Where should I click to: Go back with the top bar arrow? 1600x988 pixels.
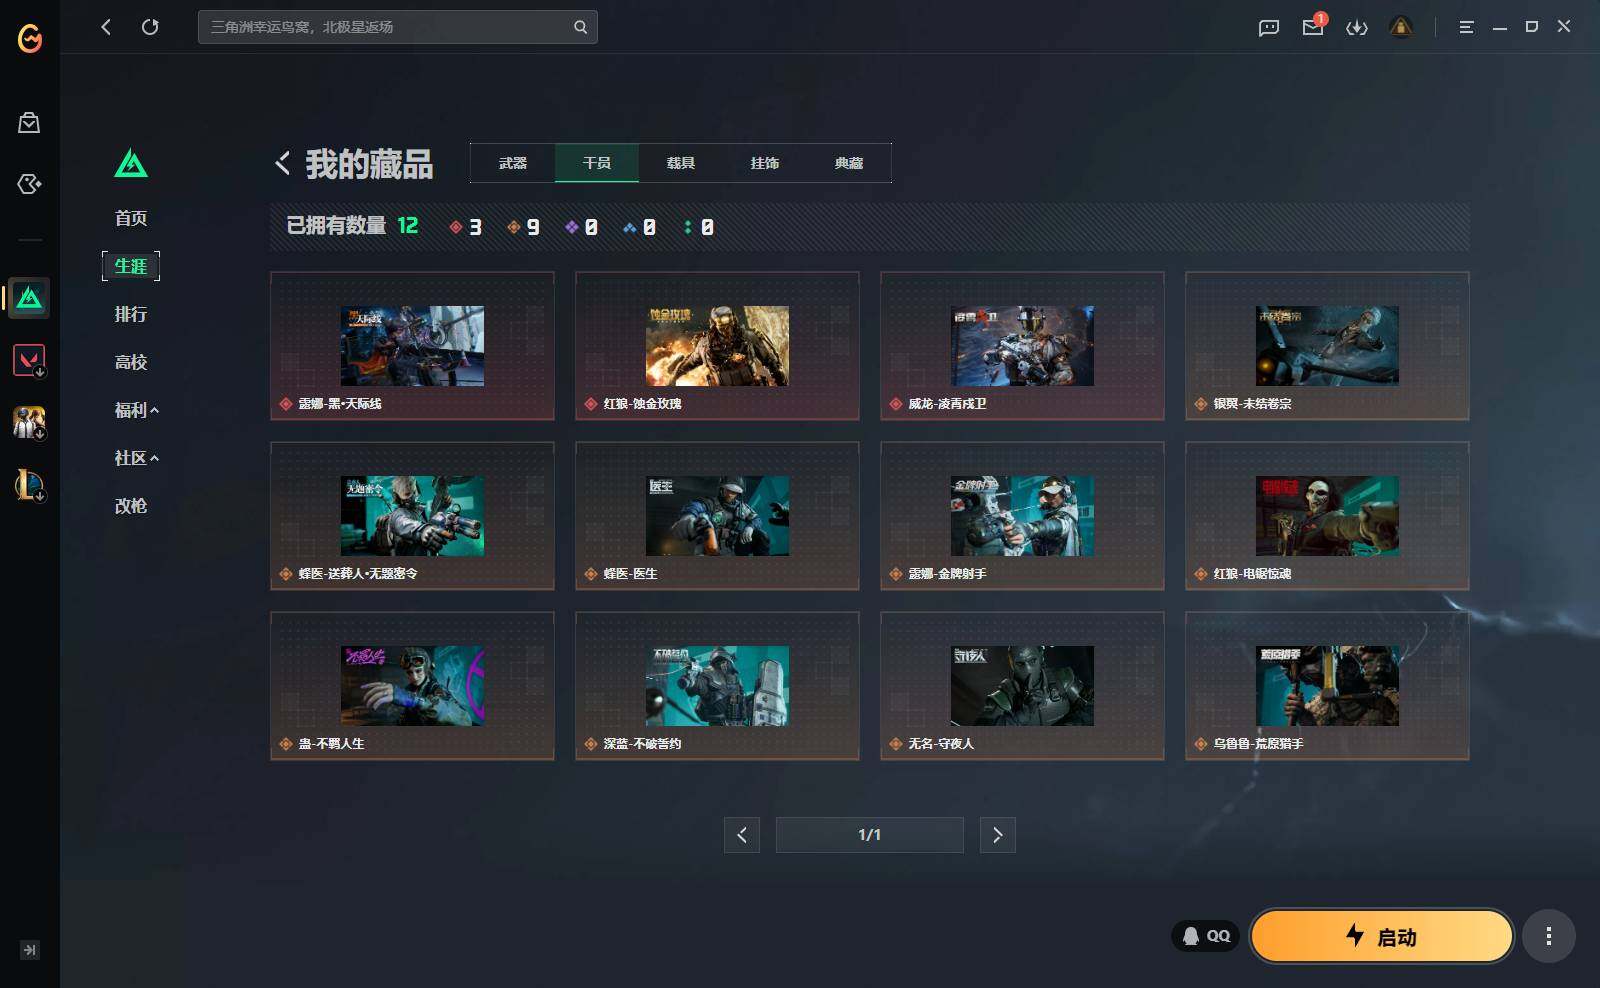pyautogui.click(x=106, y=27)
